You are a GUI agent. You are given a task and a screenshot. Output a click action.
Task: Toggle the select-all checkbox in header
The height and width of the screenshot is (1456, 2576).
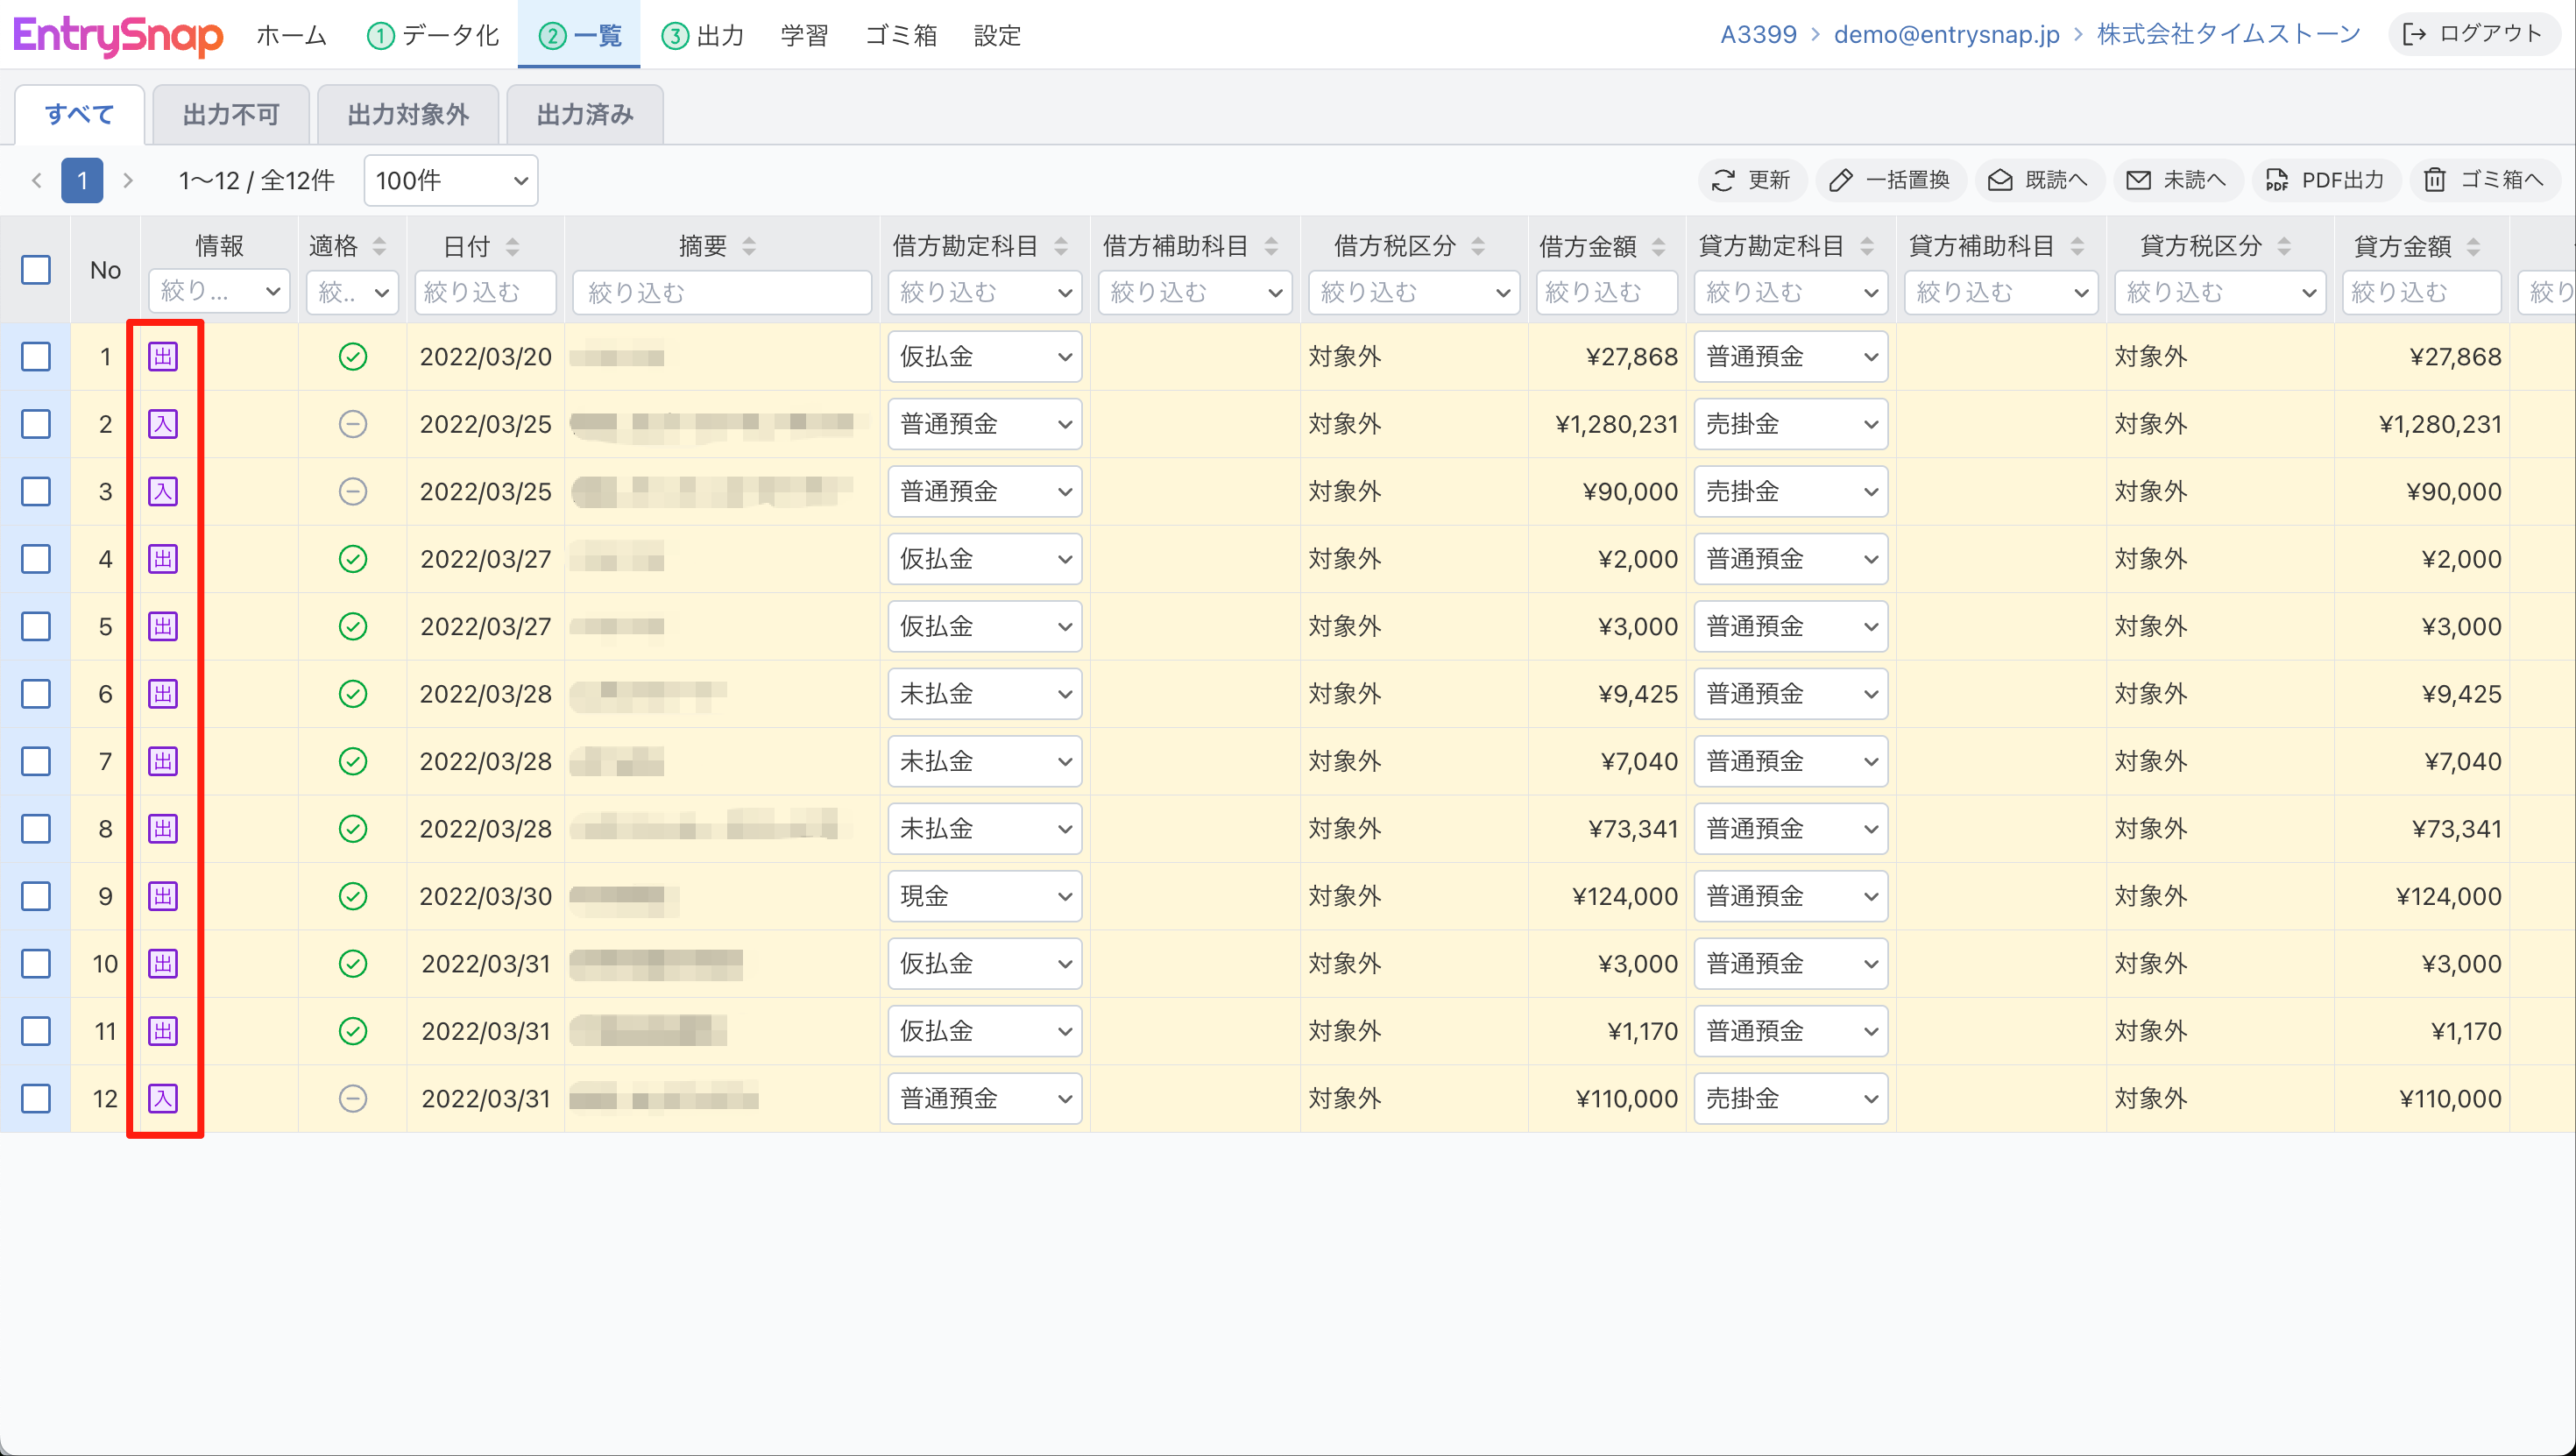point(36,270)
